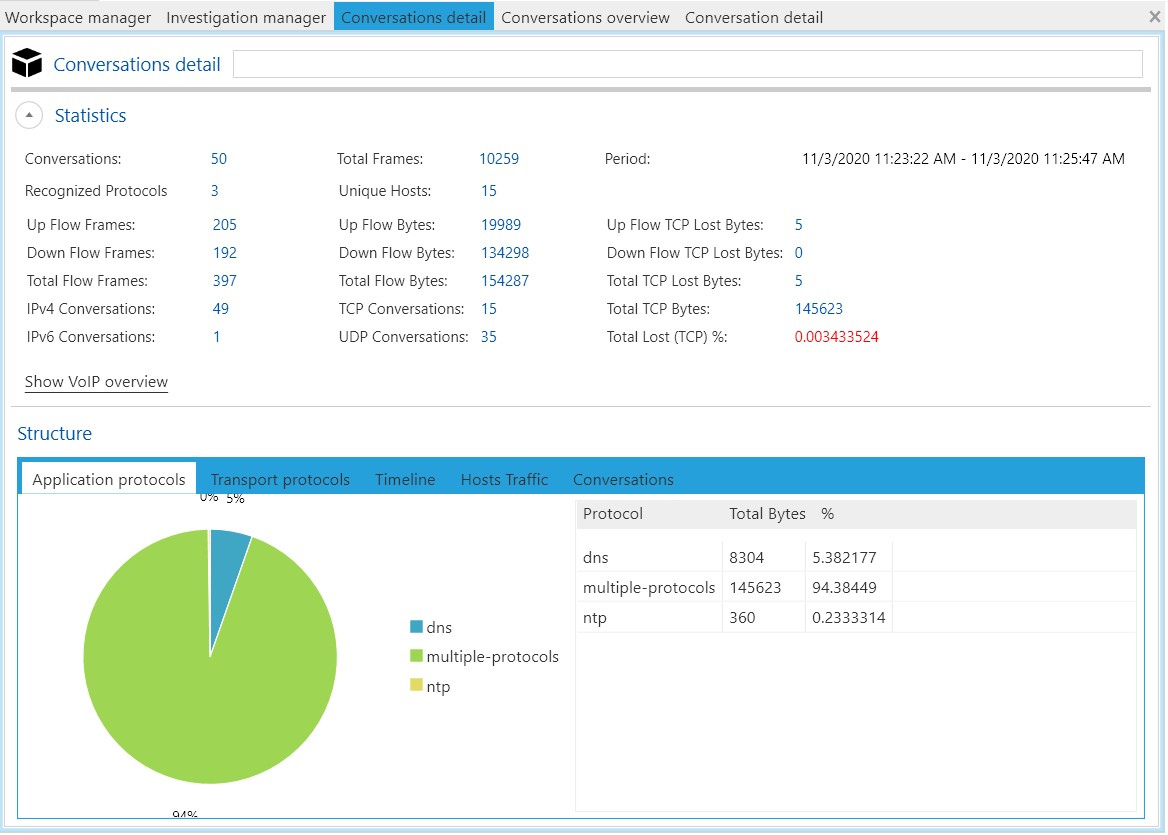
Task: Open the Investigation manager tab
Action: point(246,17)
